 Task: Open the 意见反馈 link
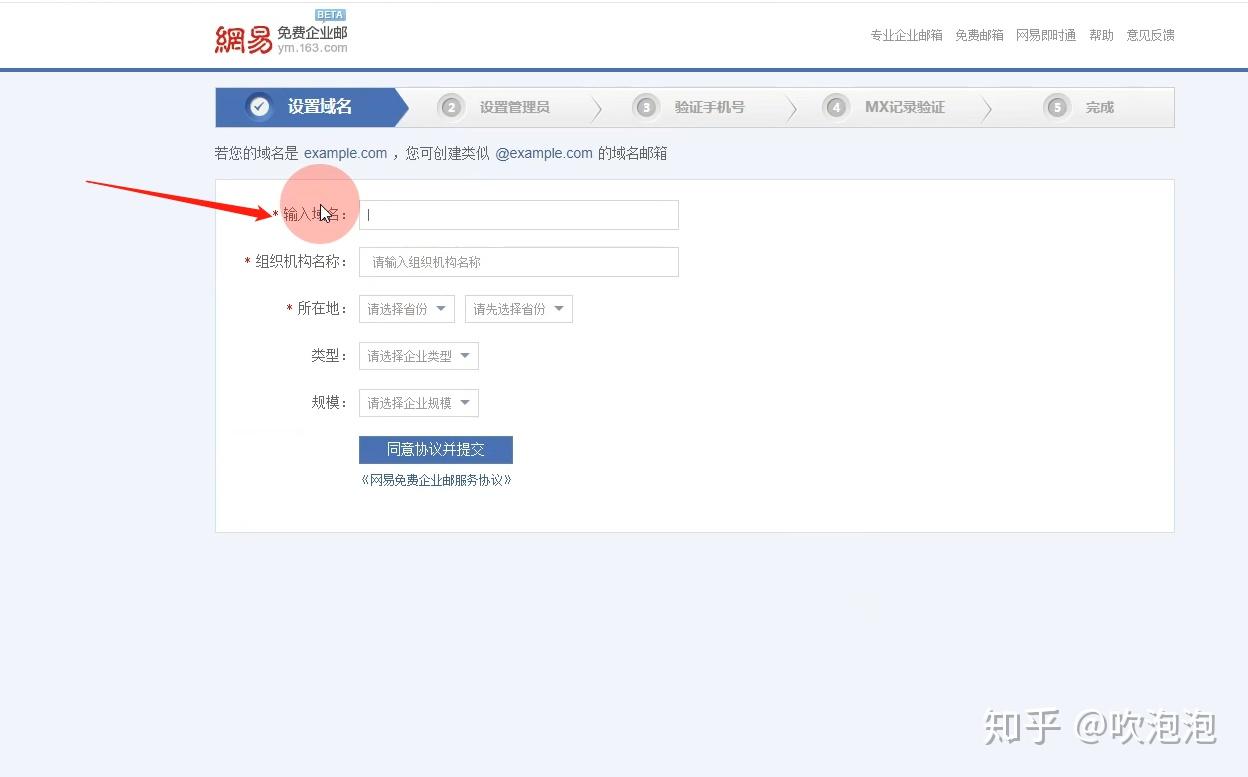click(1150, 35)
